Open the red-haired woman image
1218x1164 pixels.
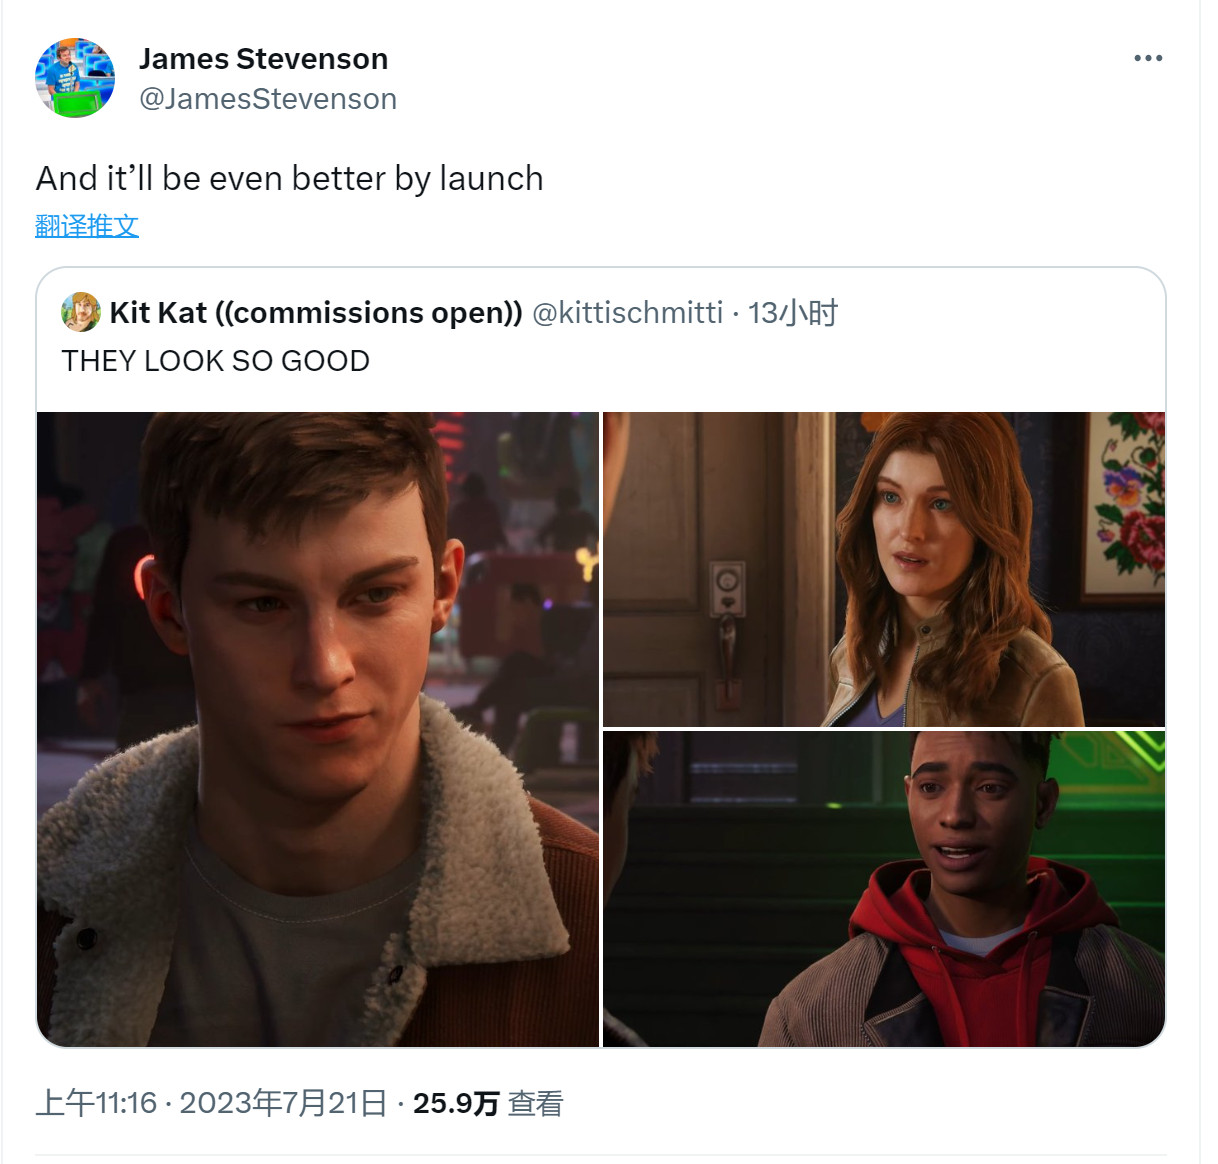coord(884,569)
